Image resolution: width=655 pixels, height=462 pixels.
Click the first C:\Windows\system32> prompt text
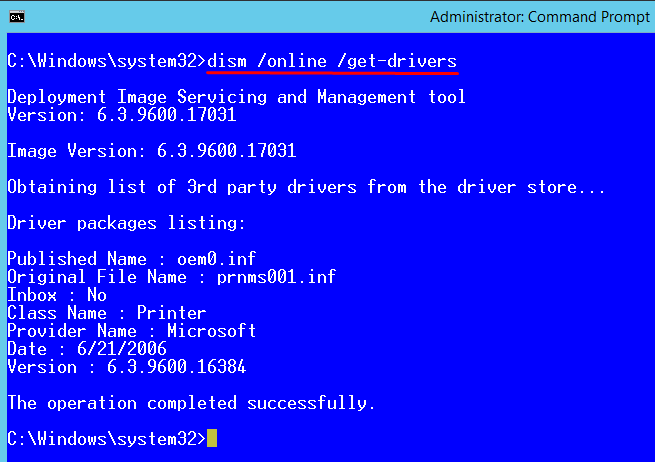coord(107,61)
